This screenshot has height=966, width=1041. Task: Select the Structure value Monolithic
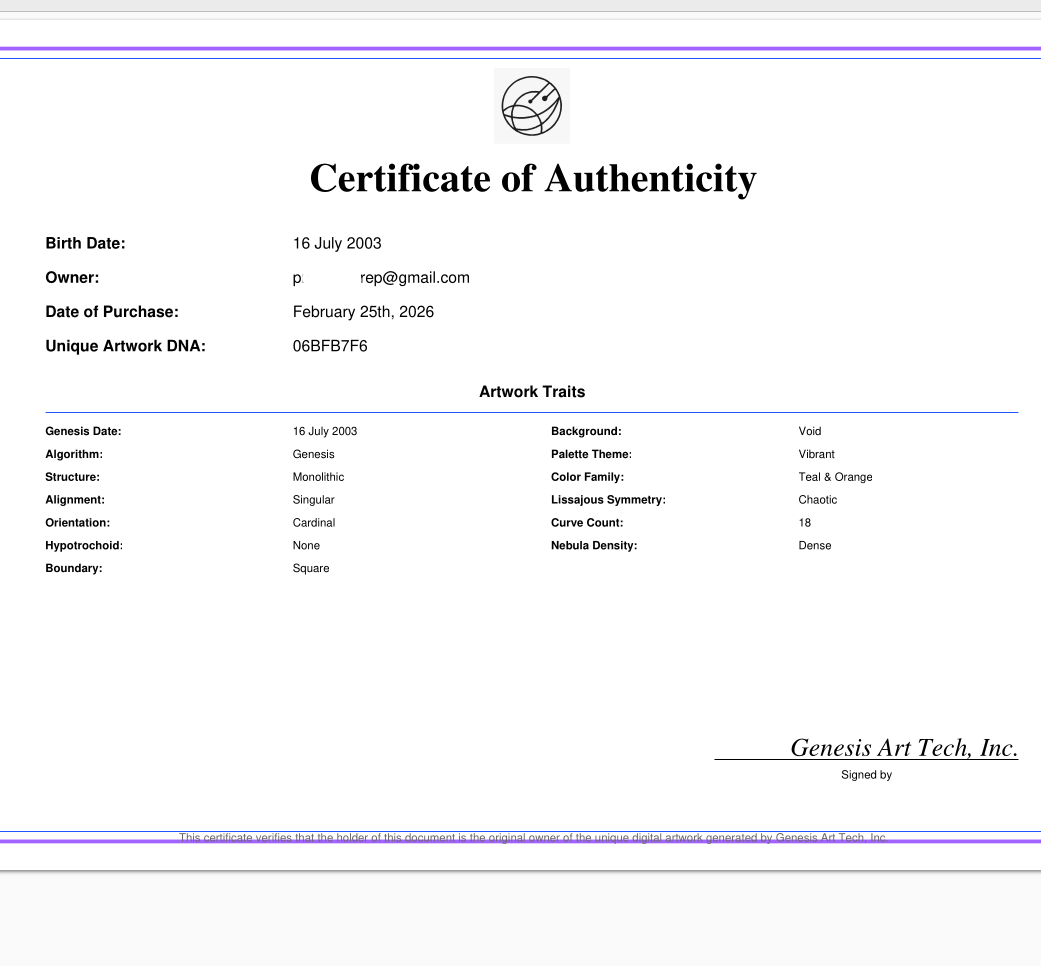pos(318,477)
